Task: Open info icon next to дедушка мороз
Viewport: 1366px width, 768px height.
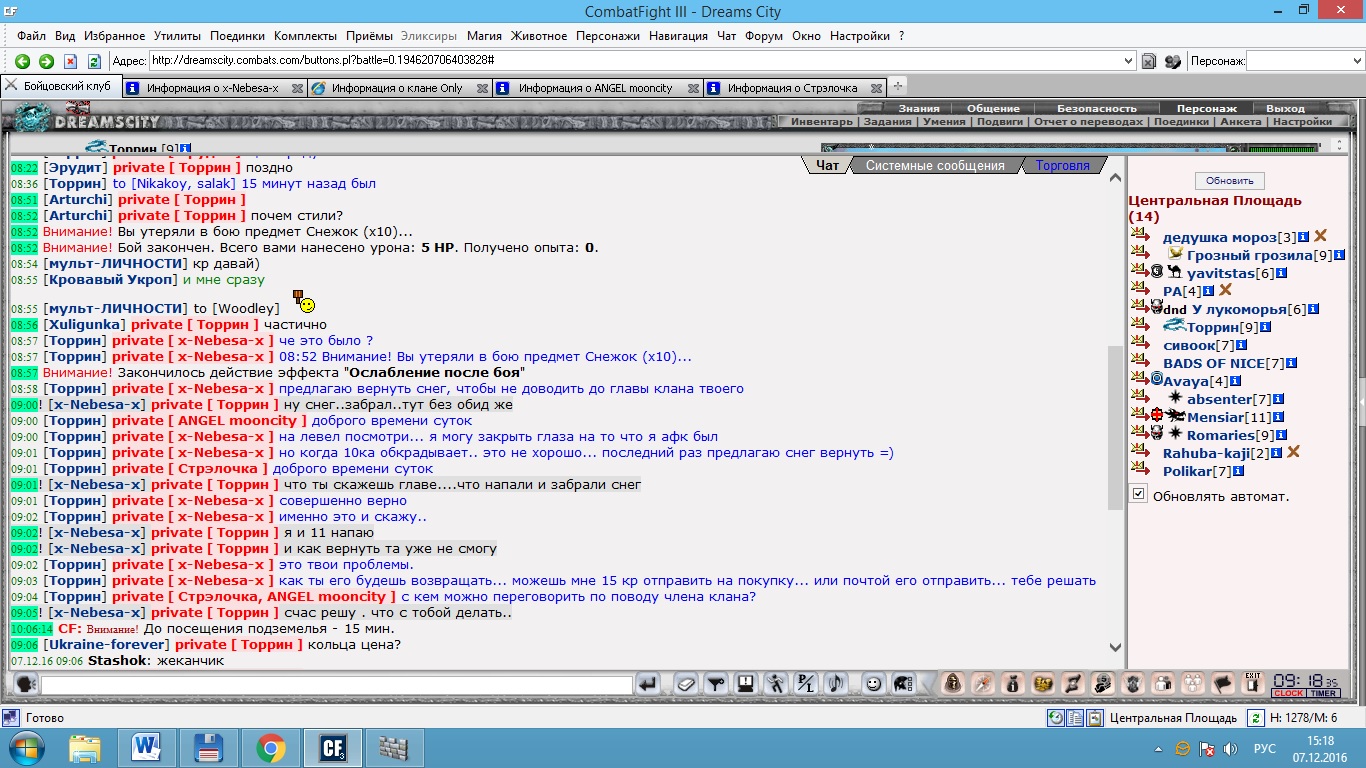Action: [x=1304, y=237]
